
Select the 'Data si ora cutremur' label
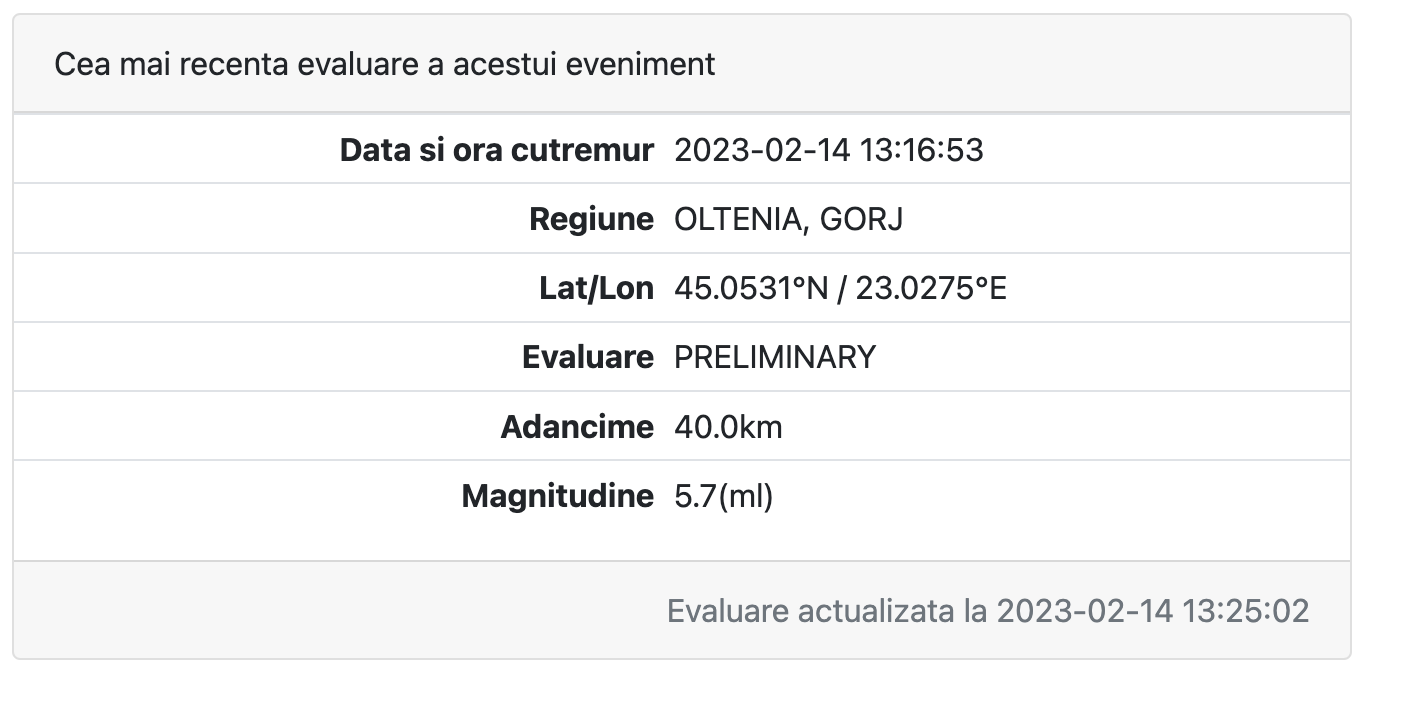497,151
